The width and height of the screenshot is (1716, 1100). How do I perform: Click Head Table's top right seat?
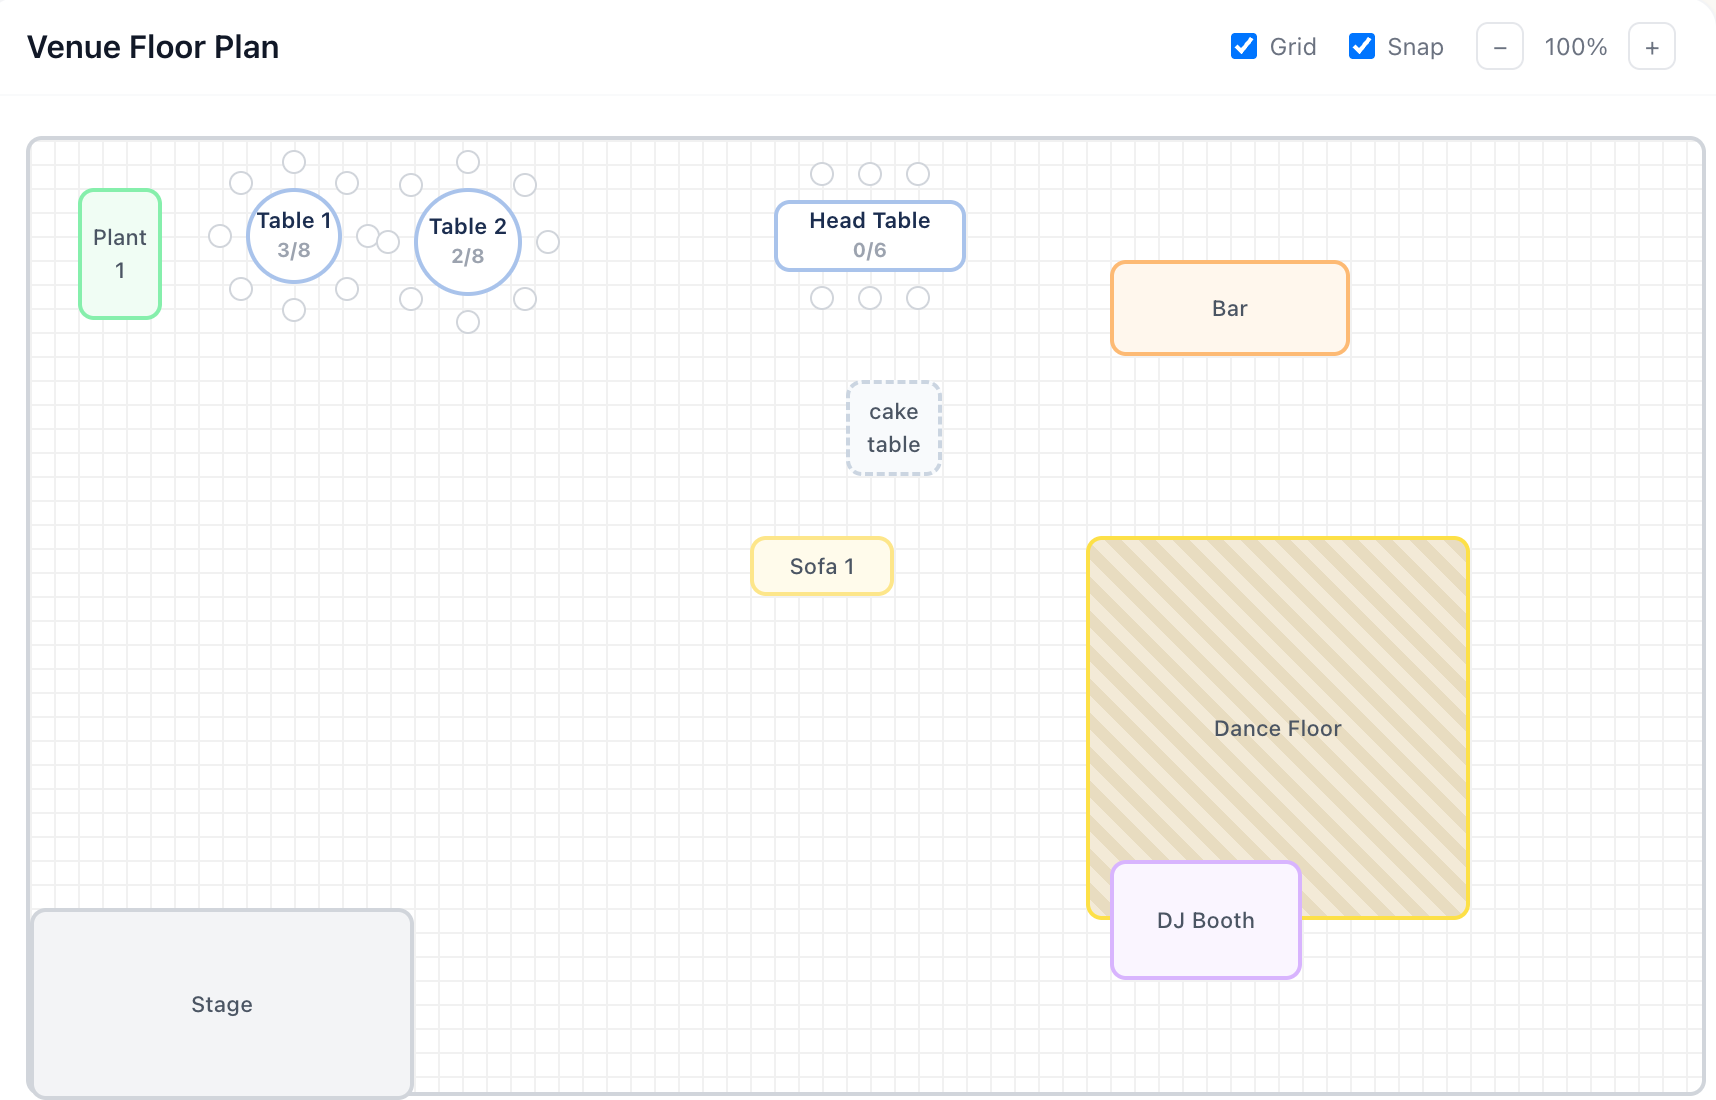tap(918, 174)
